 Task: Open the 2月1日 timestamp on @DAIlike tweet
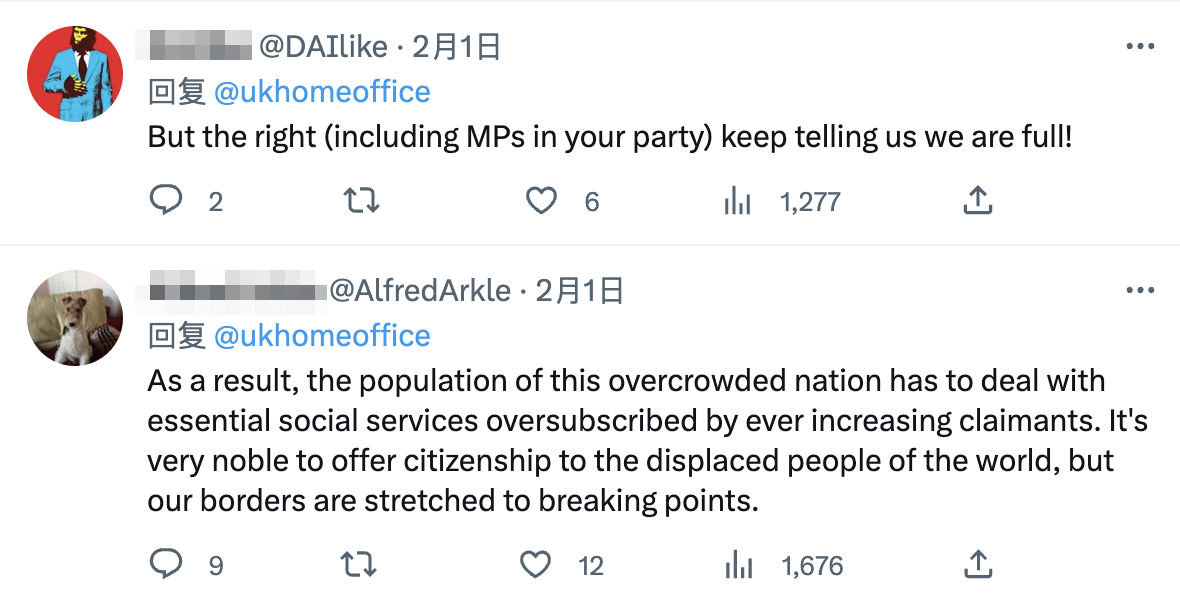pos(456,47)
